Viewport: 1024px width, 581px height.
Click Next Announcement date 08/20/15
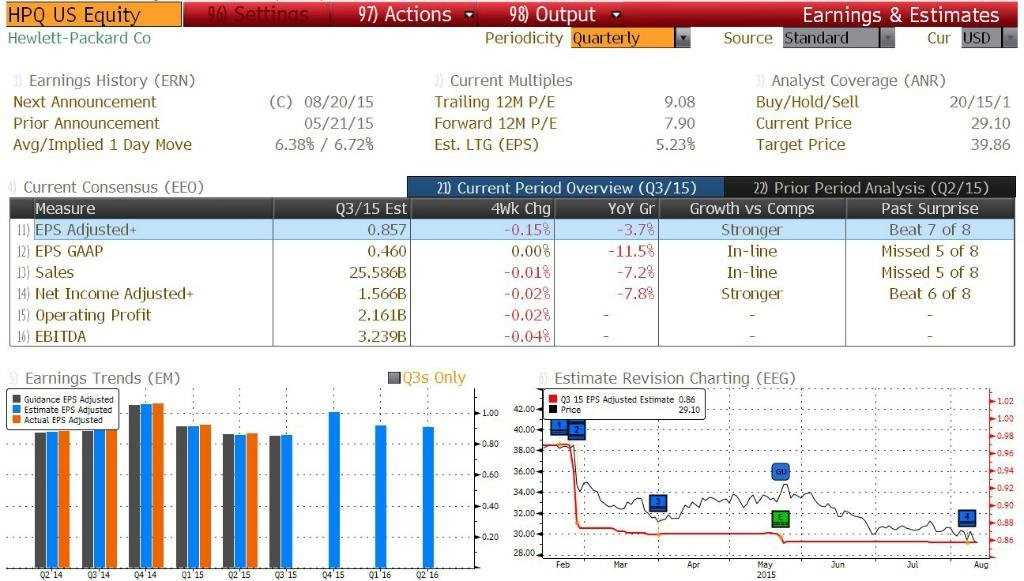[x=338, y=102]
